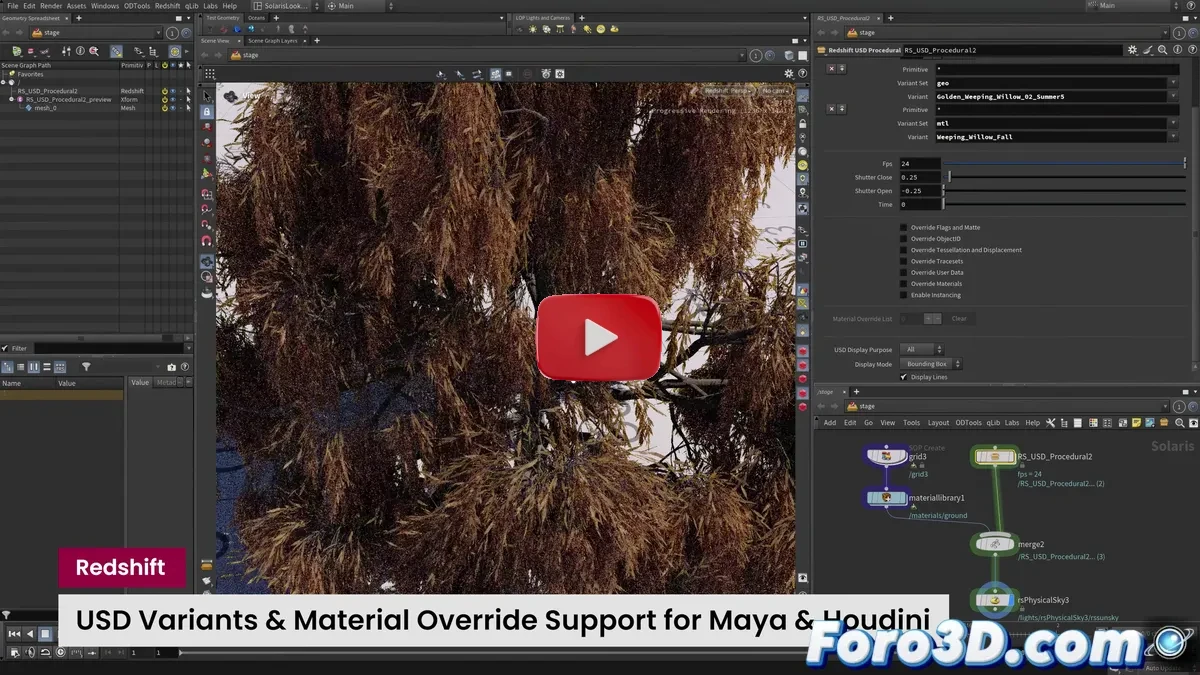Open the Weeping_Willow_Fall Variant dropdown arrow
The width and height of the screenshot is (1200, 675).
pos(1174,136)
